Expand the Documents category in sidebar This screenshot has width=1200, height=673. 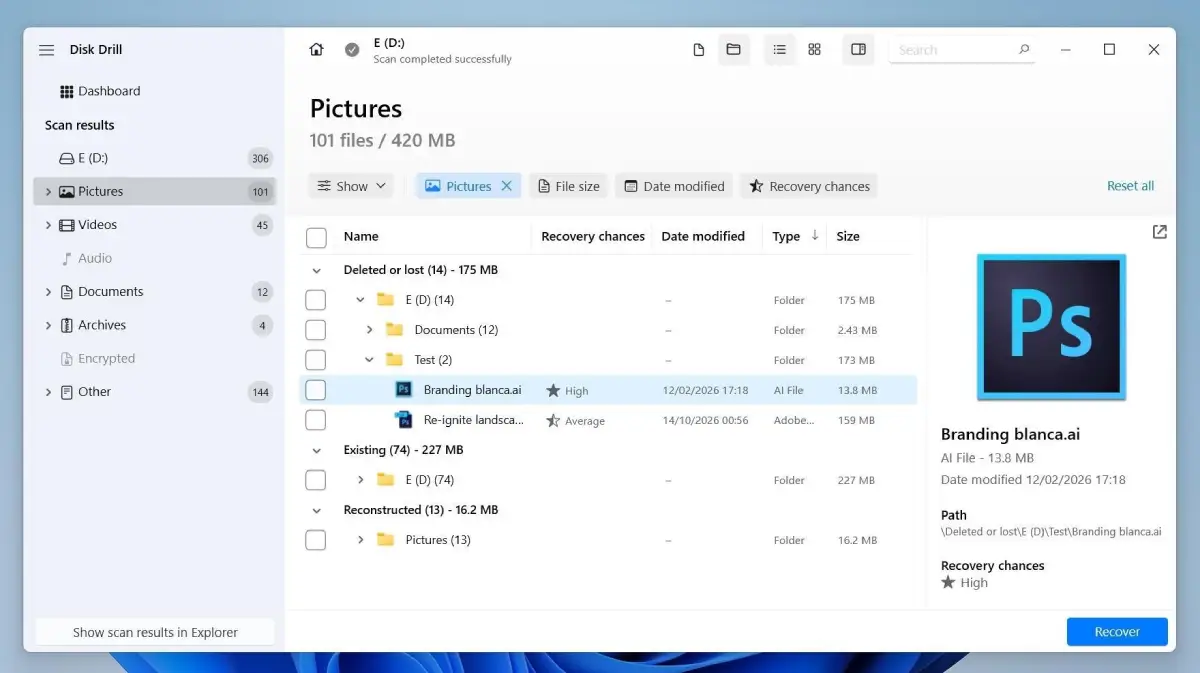point(48,292)
